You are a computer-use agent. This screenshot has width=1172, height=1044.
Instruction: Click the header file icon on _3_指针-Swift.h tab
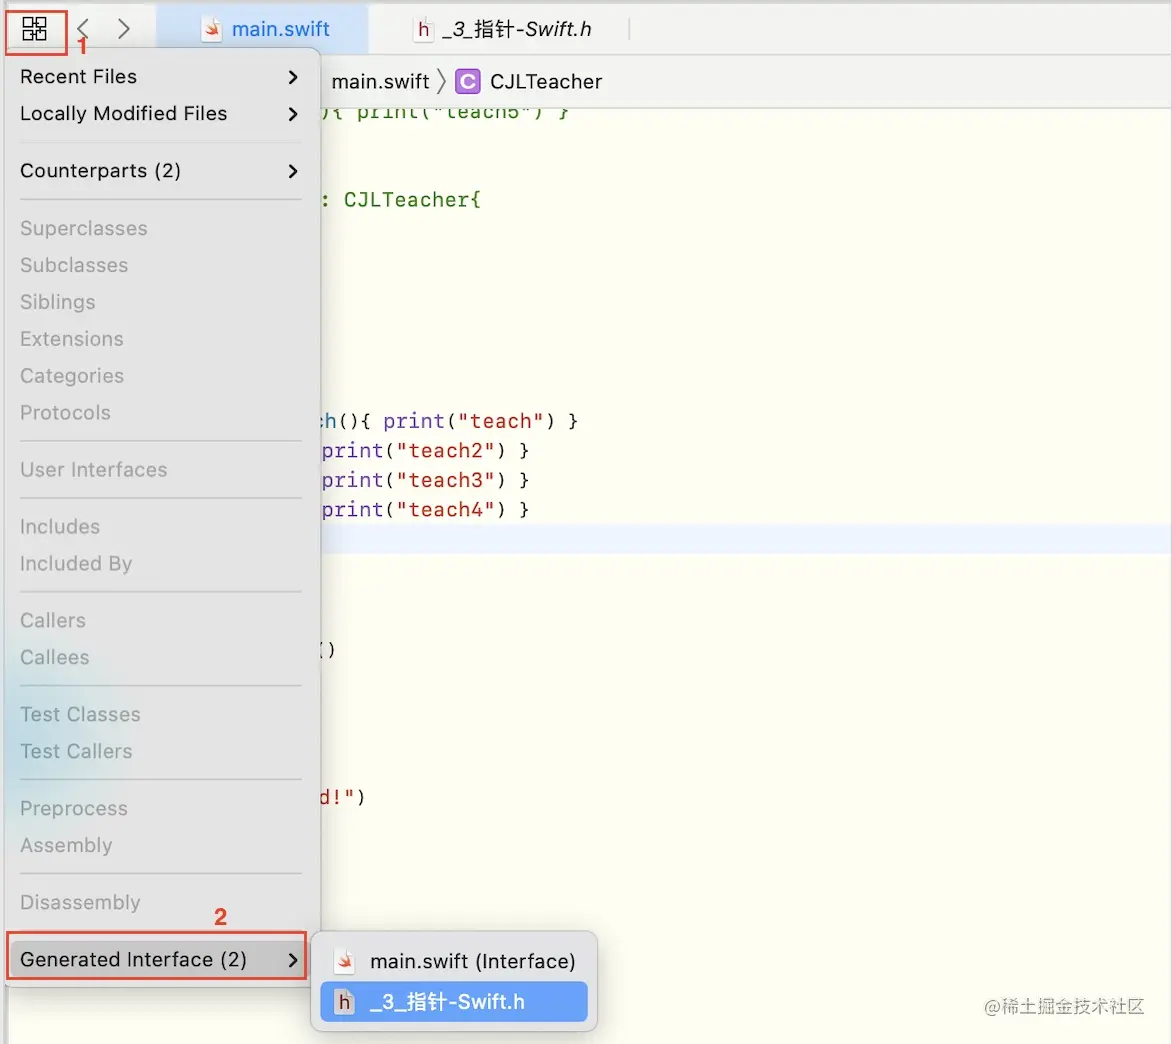(424, 29)
